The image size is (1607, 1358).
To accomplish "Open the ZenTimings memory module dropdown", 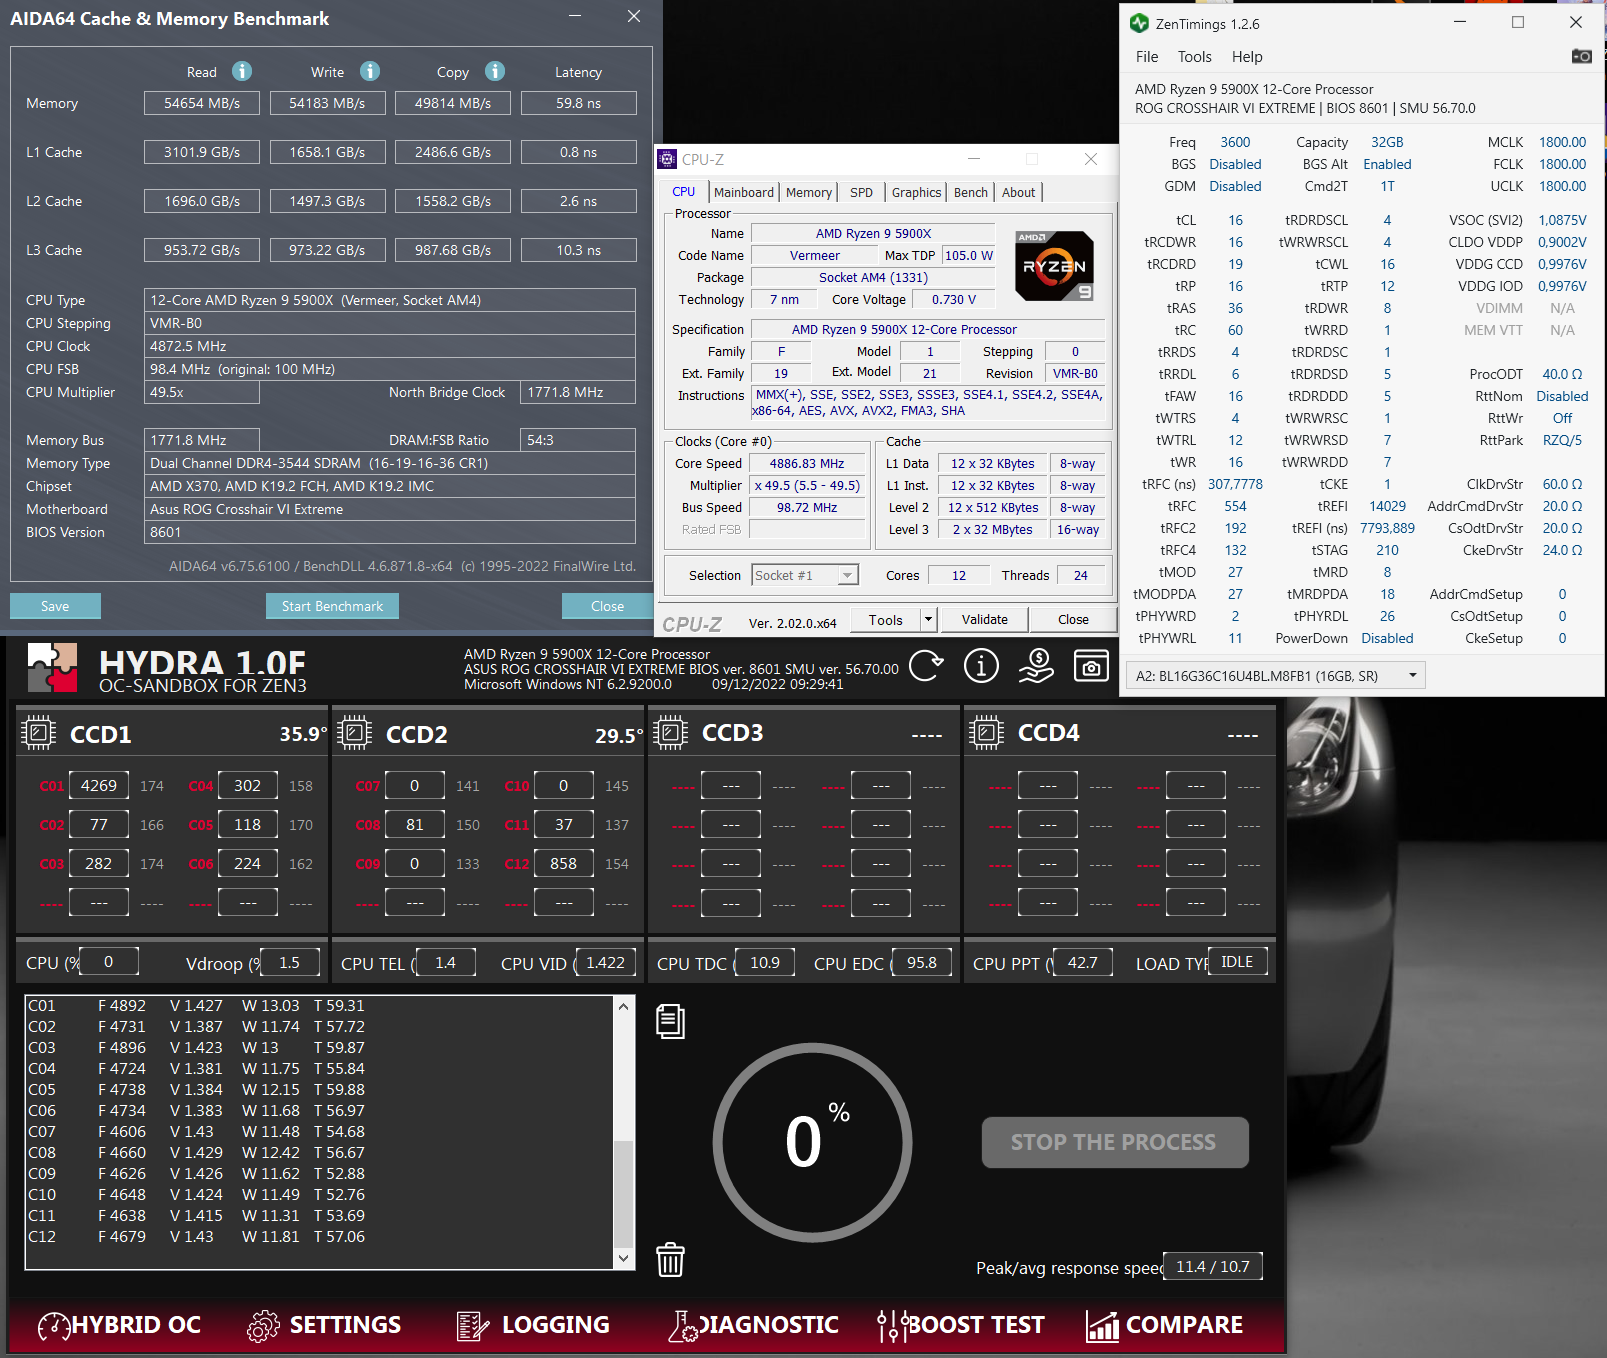I will pos(1275,676).
